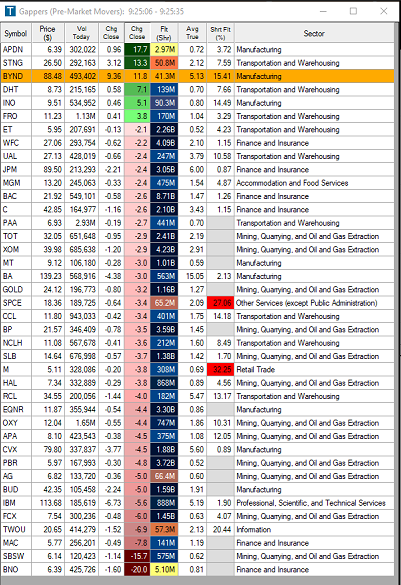This screenshot has height=585, width=401.
Task: Select the SBSW symbol row
Action: (x=198, y=556)
